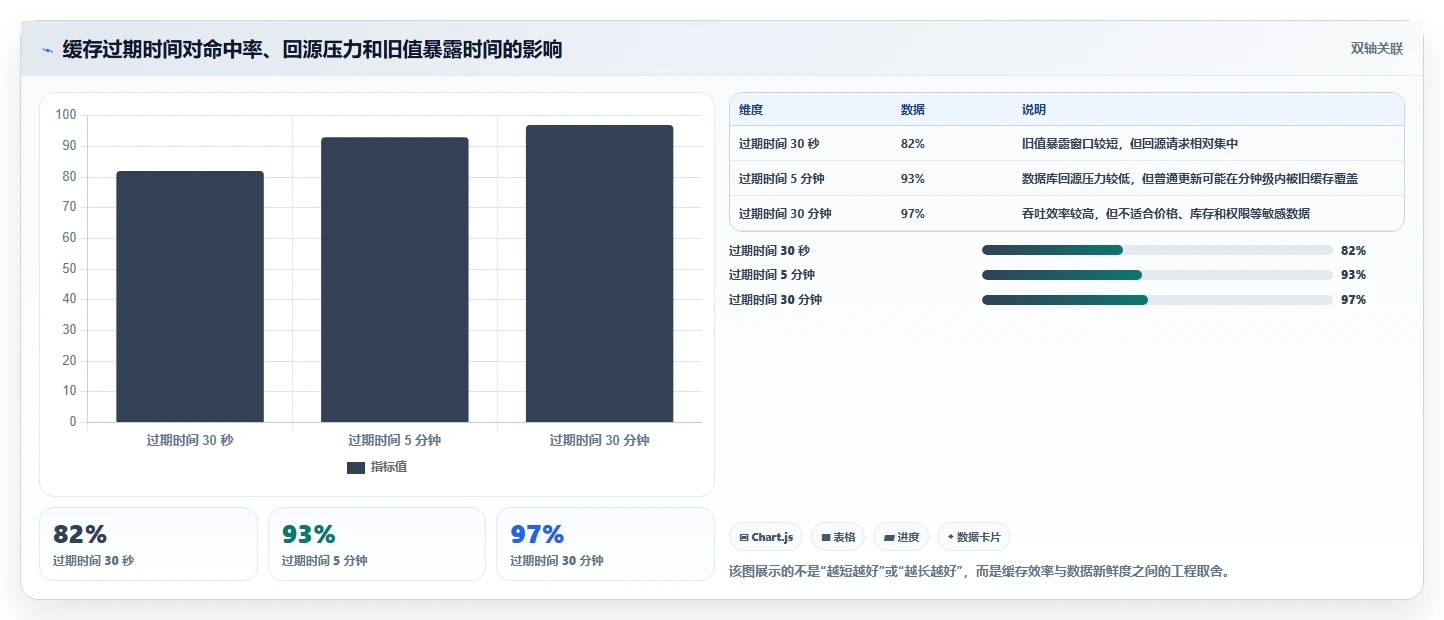Image resolution: width=1444 pixels, height=620 pixels.
Task: Click the description 旧值暴露窗口较短
Action: click(1131, 144)
